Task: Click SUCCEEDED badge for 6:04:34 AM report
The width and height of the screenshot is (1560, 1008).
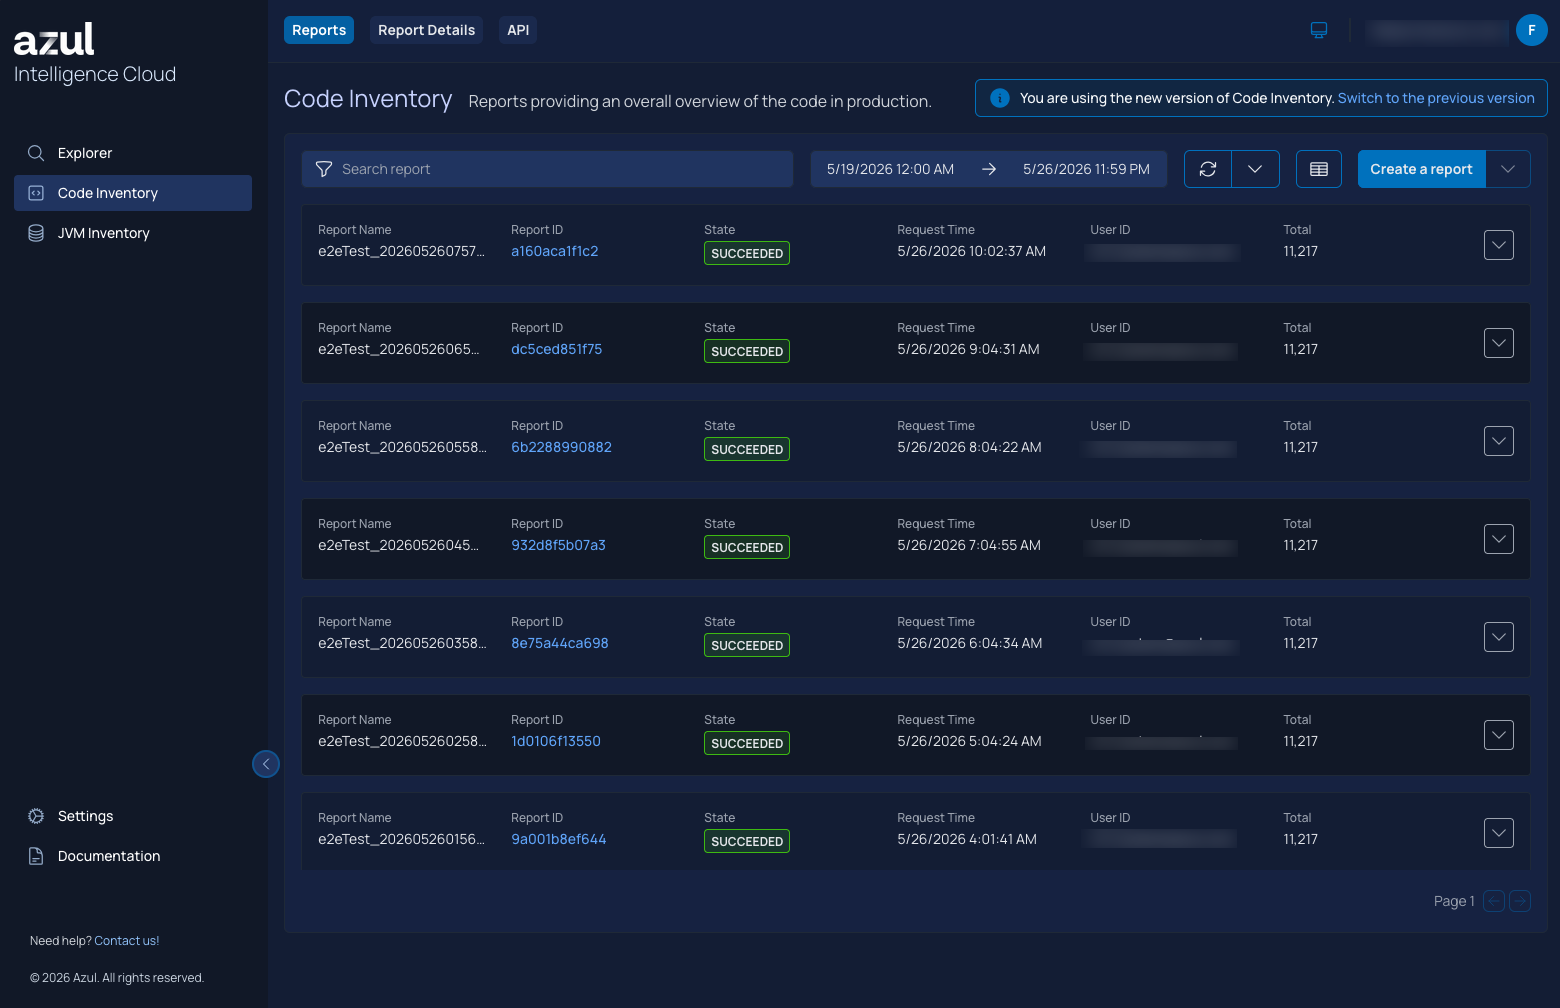Action: coord(747,645)
